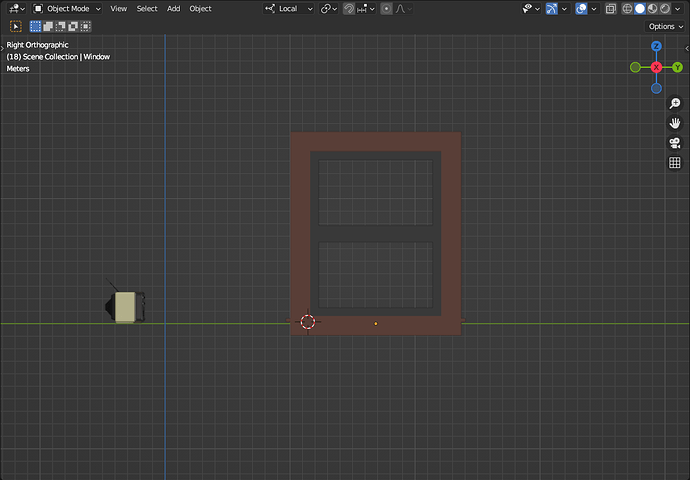Click the red X axis gizmo circle
Viewport: 690px width, 480px height.
pos(656,67)
